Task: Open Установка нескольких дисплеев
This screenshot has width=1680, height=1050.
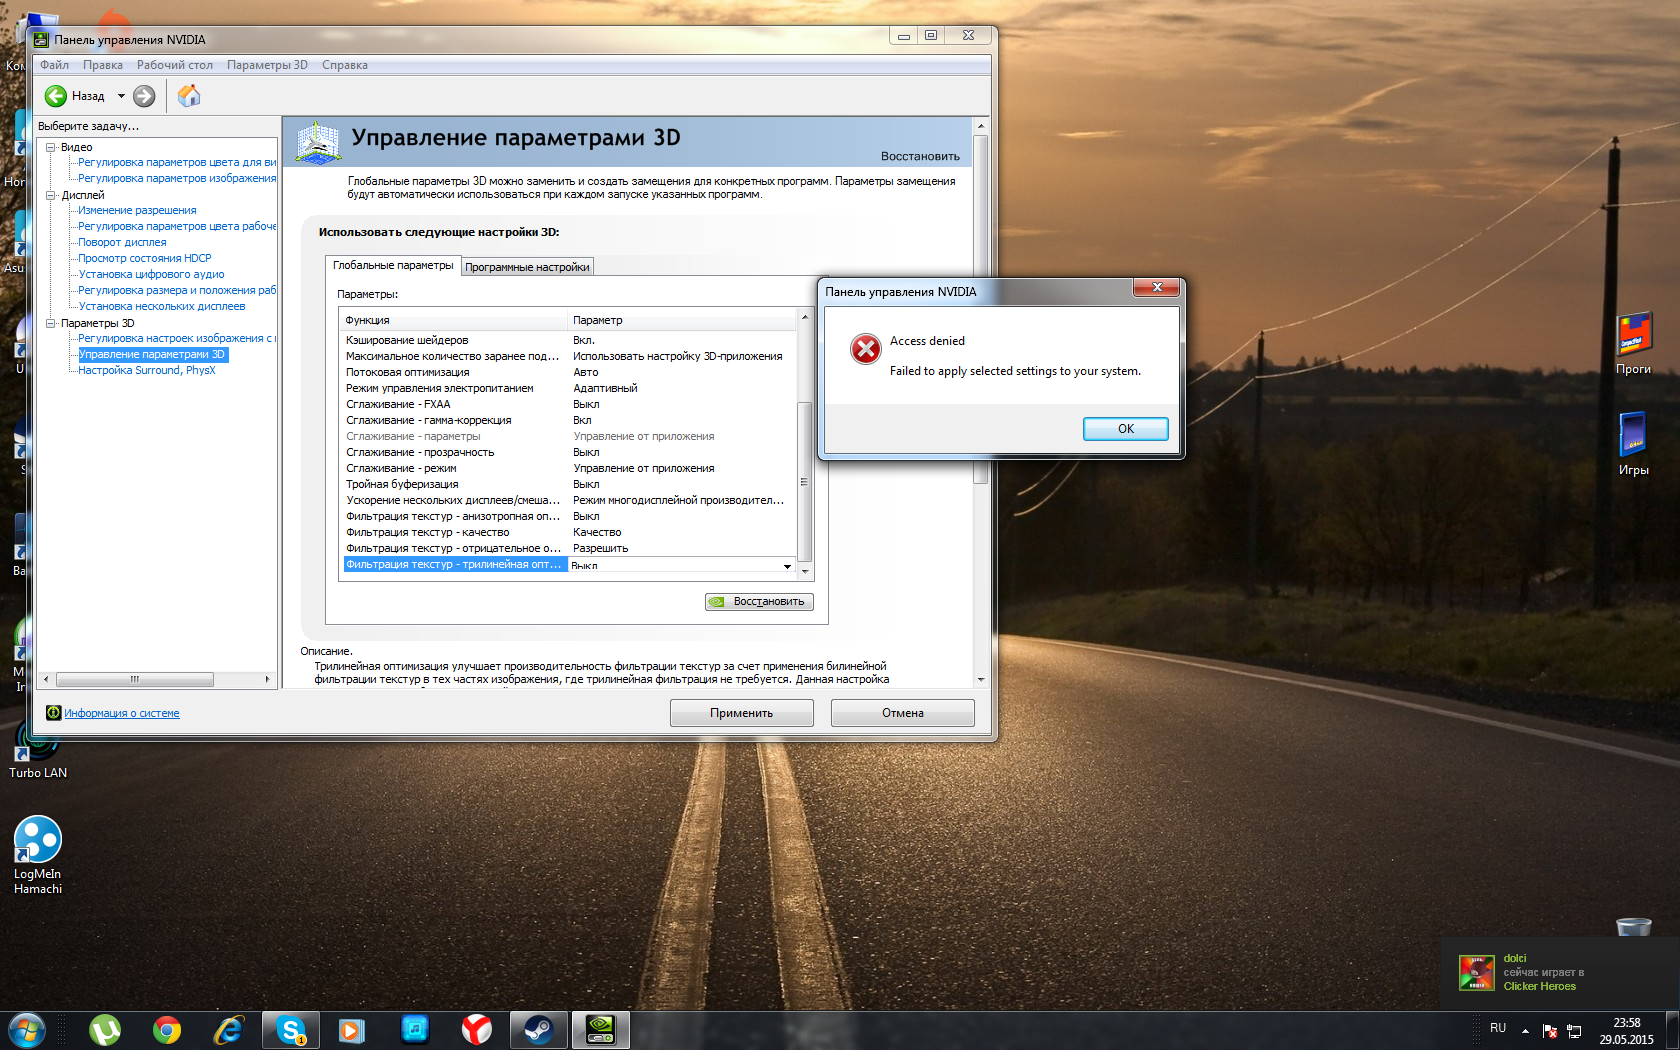Action: [x=162, y=306]
